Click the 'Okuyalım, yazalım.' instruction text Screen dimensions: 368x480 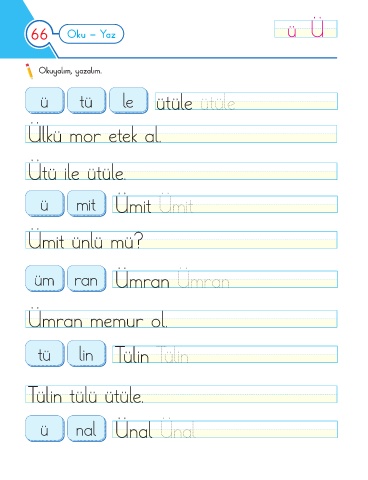(x=70, y=71)
